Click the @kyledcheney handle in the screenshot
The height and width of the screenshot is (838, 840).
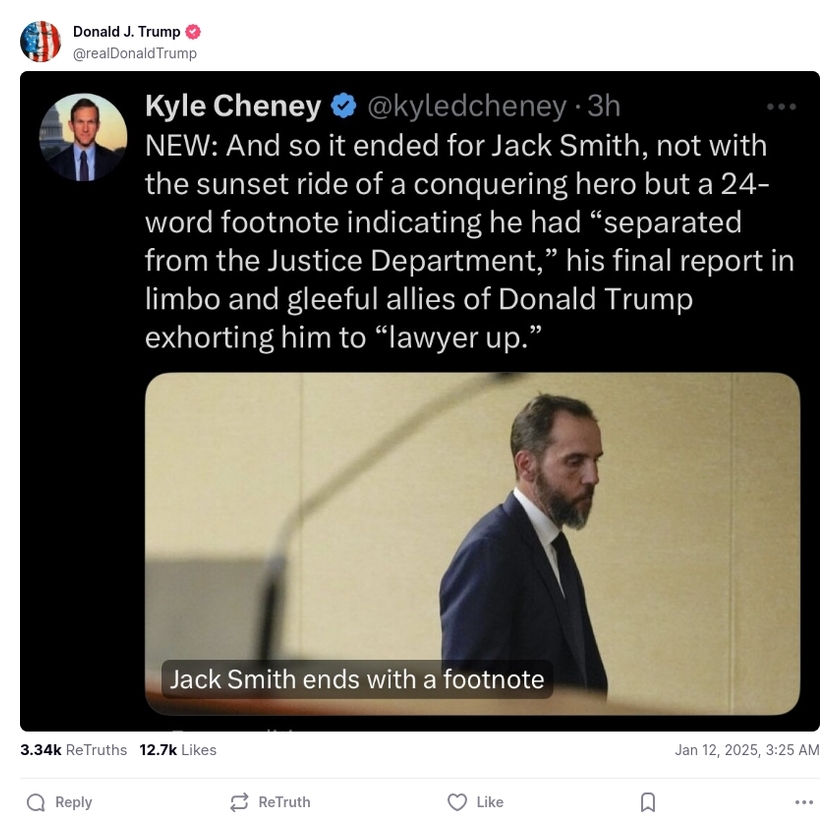468,105
